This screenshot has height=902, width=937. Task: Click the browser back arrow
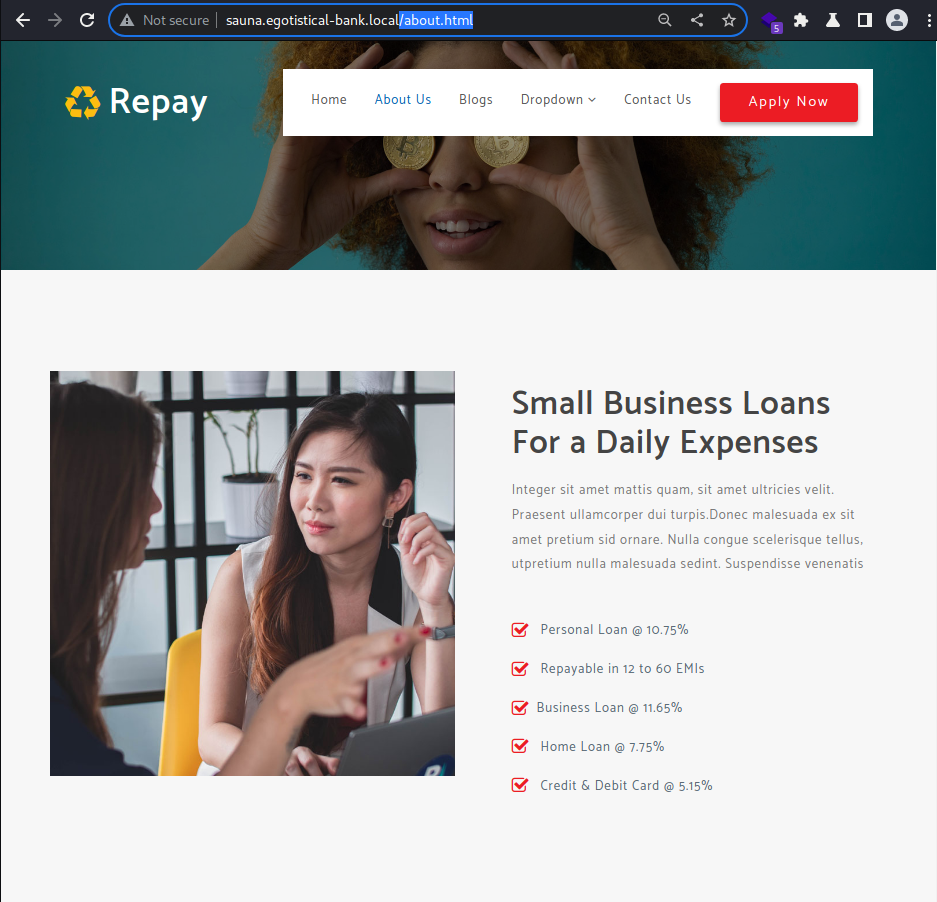coord(23,20)
